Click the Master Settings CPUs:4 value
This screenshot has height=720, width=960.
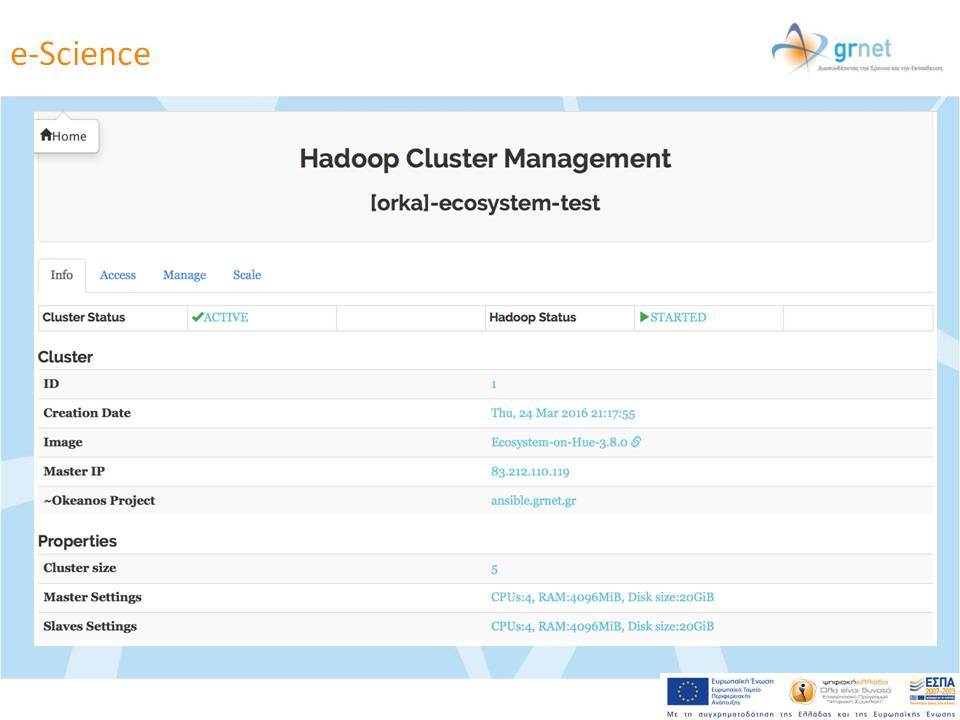point(602,597)
